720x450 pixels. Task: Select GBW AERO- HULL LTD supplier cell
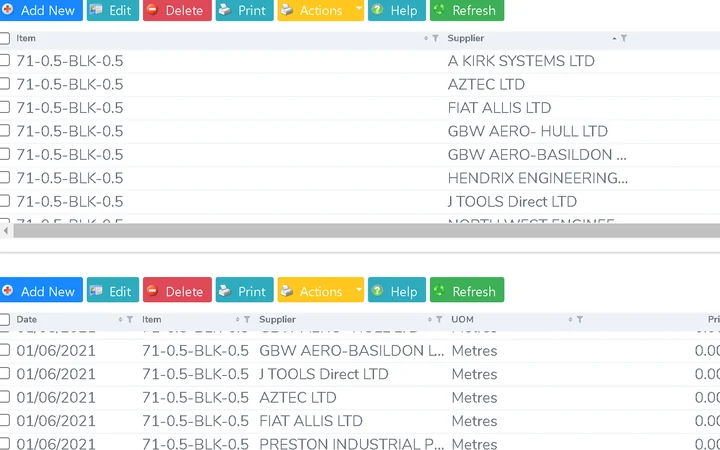[528, 131]
